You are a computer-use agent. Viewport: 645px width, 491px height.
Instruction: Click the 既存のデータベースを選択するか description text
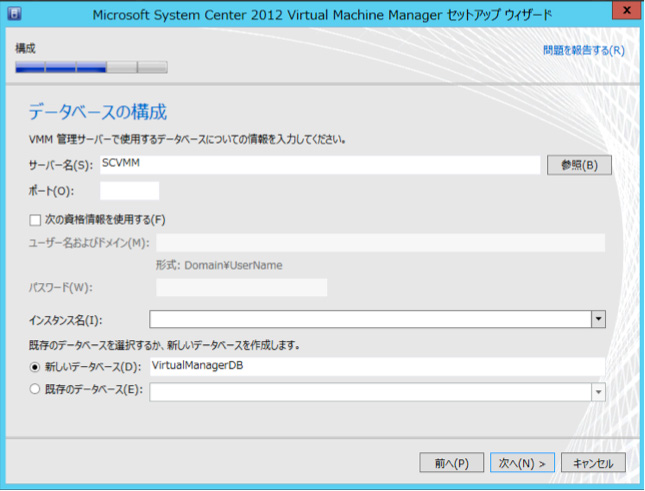(164, 345)
